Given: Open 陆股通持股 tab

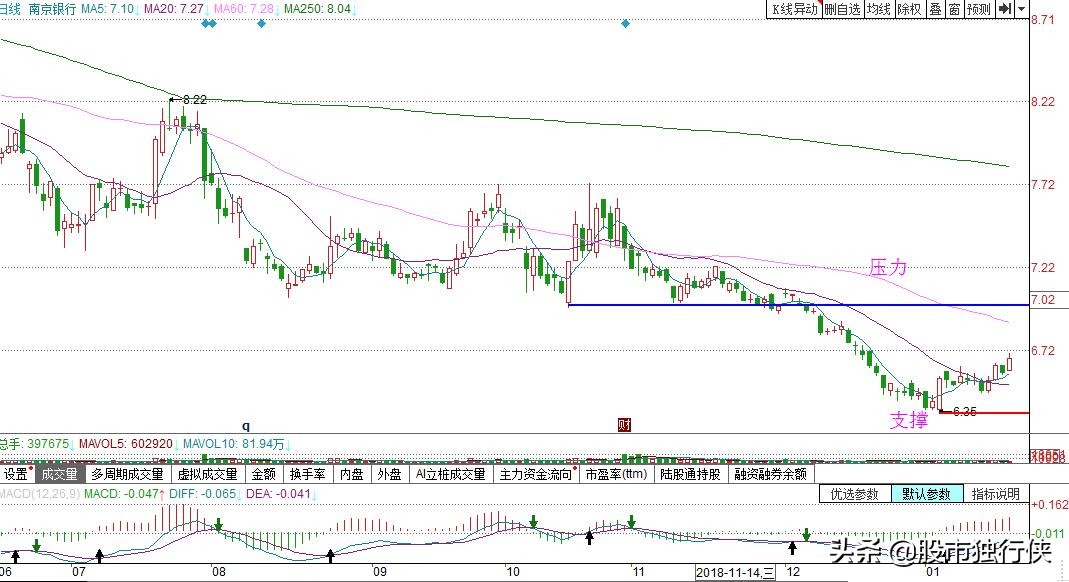Looking at the screenshot, I should [x=691, y=474].
